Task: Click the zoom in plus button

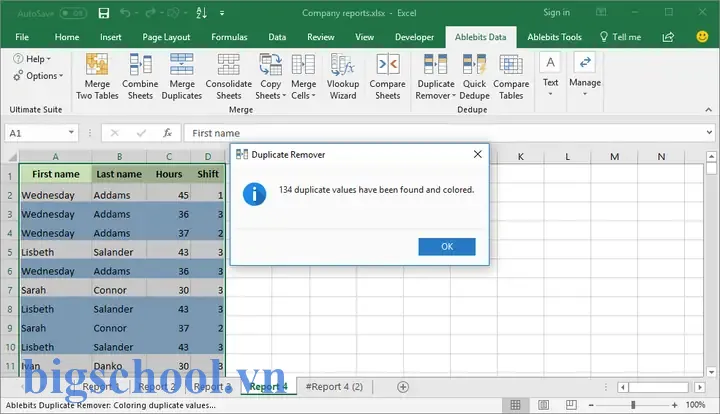Action: [674, 405]
